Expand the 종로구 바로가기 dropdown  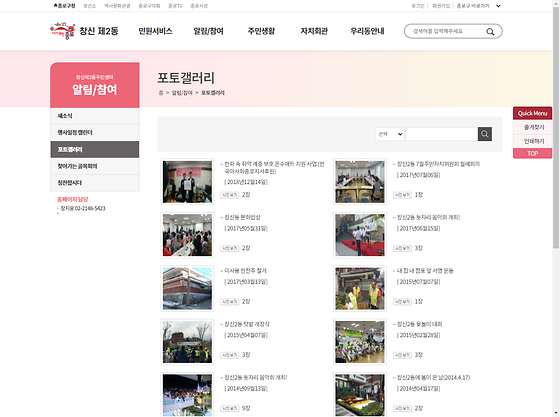(x=479, y=6)
